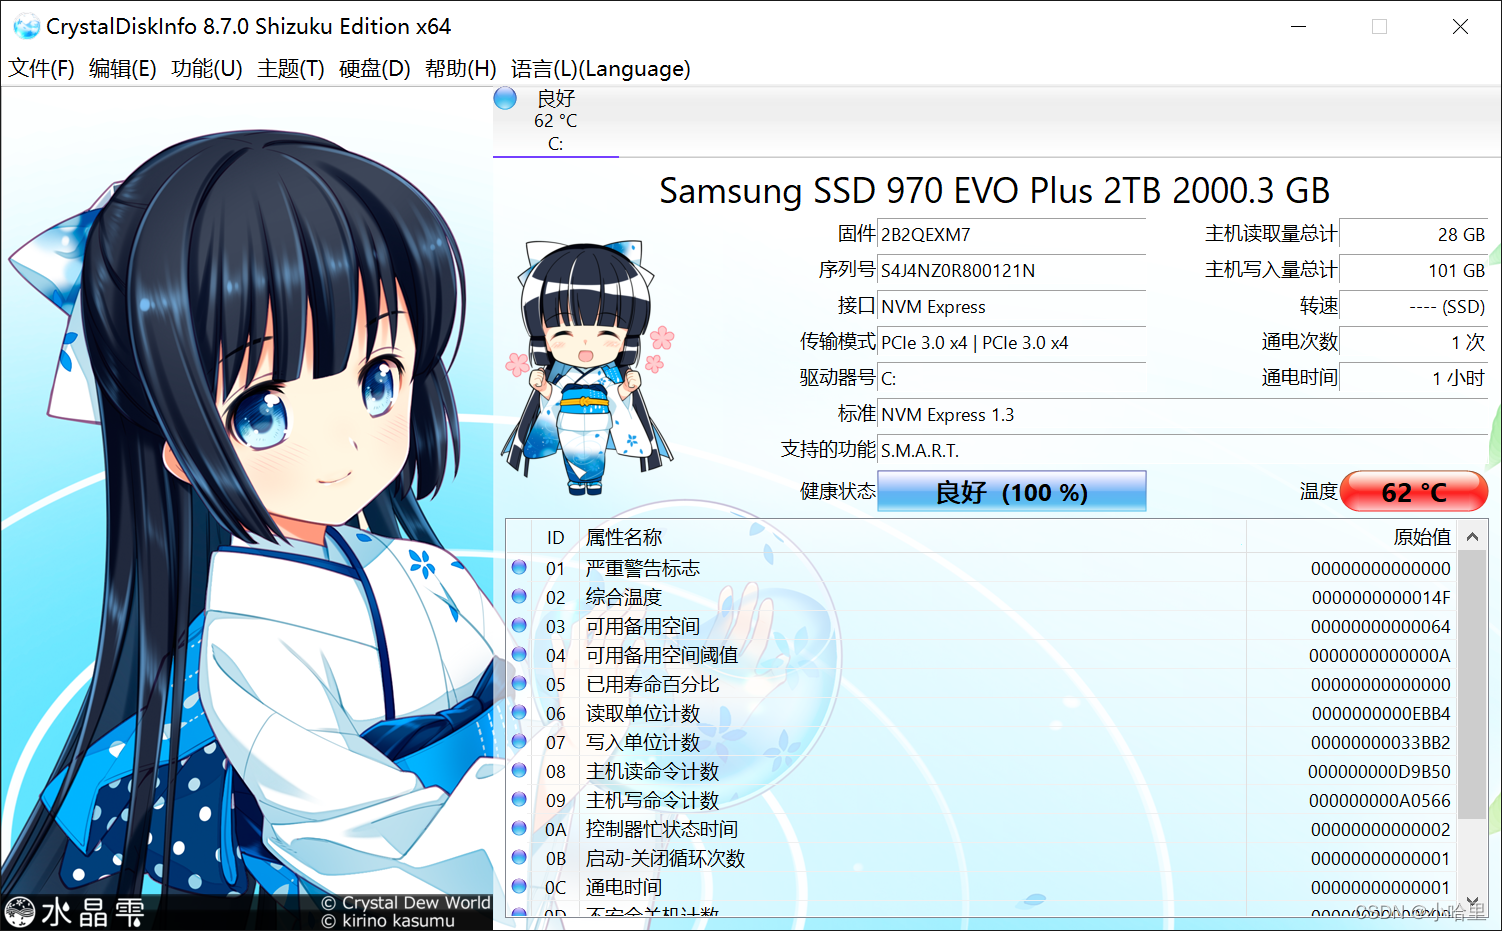Click raw value 000000000A0566

pyautogui.click(x=1379, y=801)
